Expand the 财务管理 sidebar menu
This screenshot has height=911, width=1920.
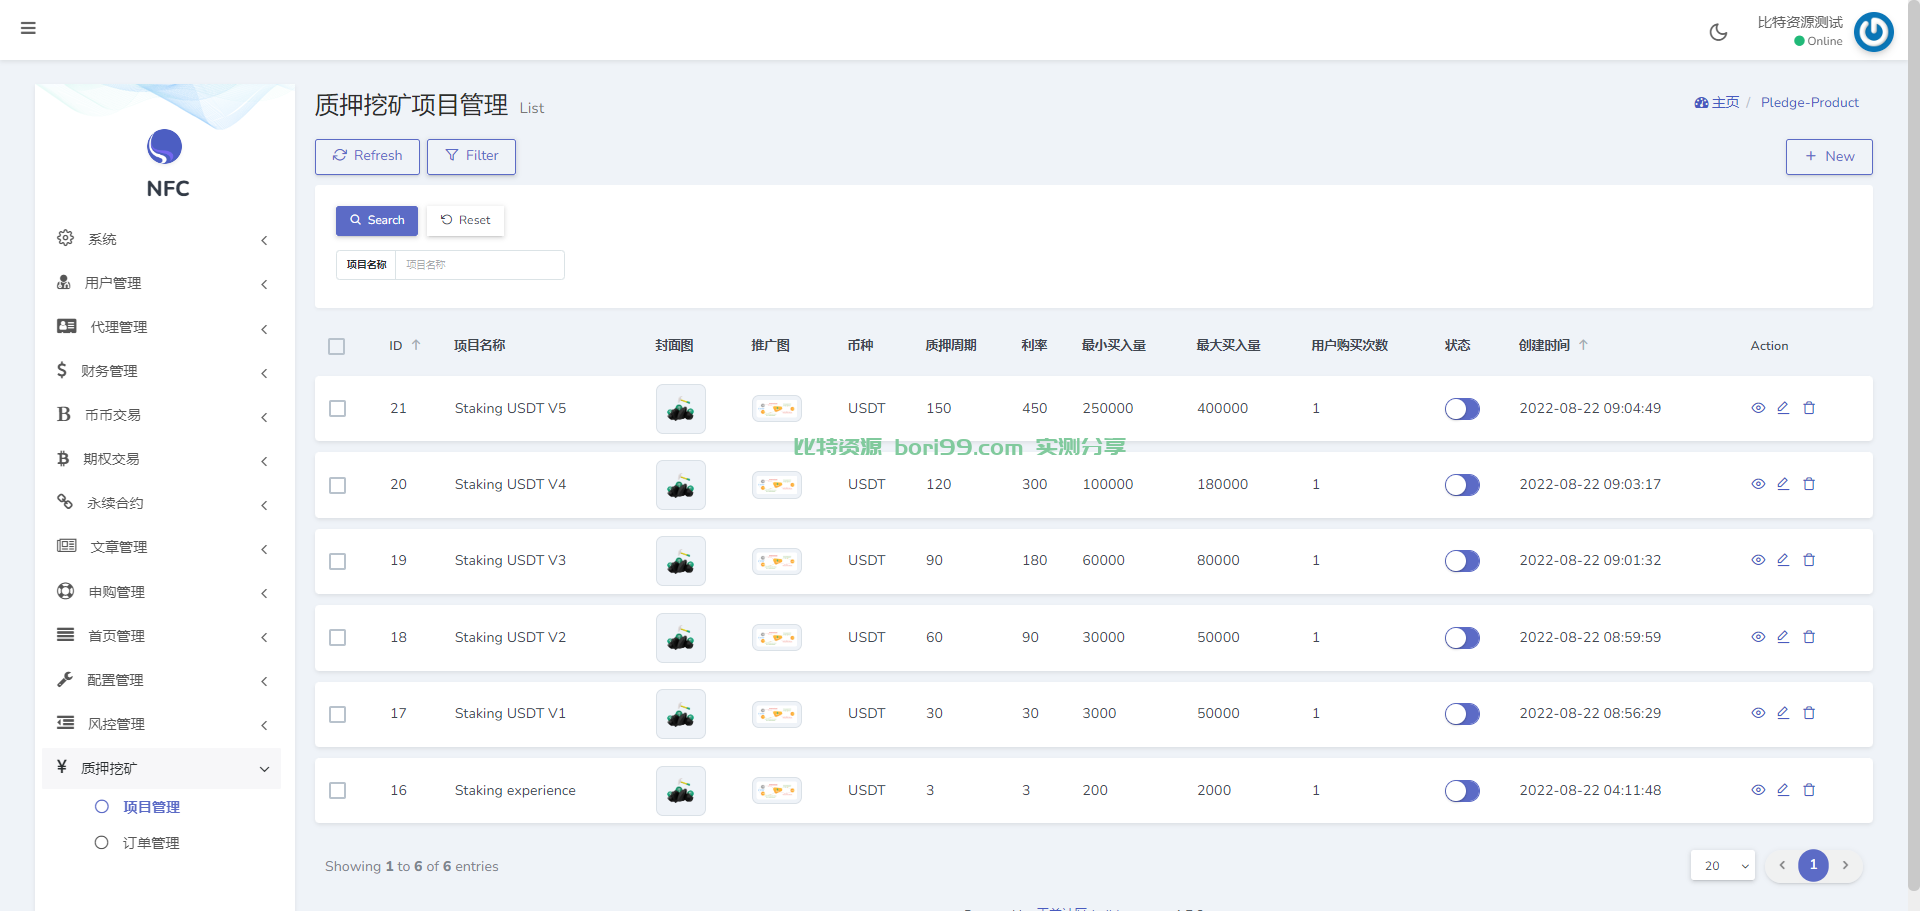tap(162, 371)
